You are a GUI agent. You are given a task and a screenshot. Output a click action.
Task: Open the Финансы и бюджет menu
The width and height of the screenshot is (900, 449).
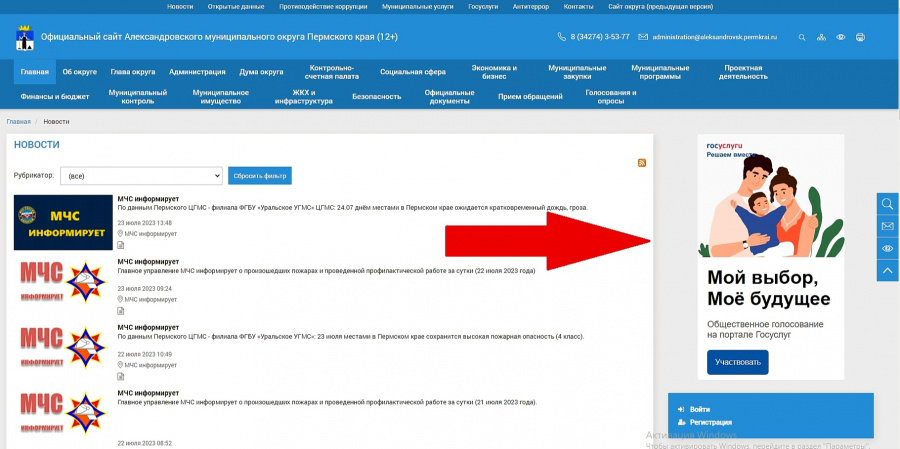pyautogui.click(x=55, y=96)
